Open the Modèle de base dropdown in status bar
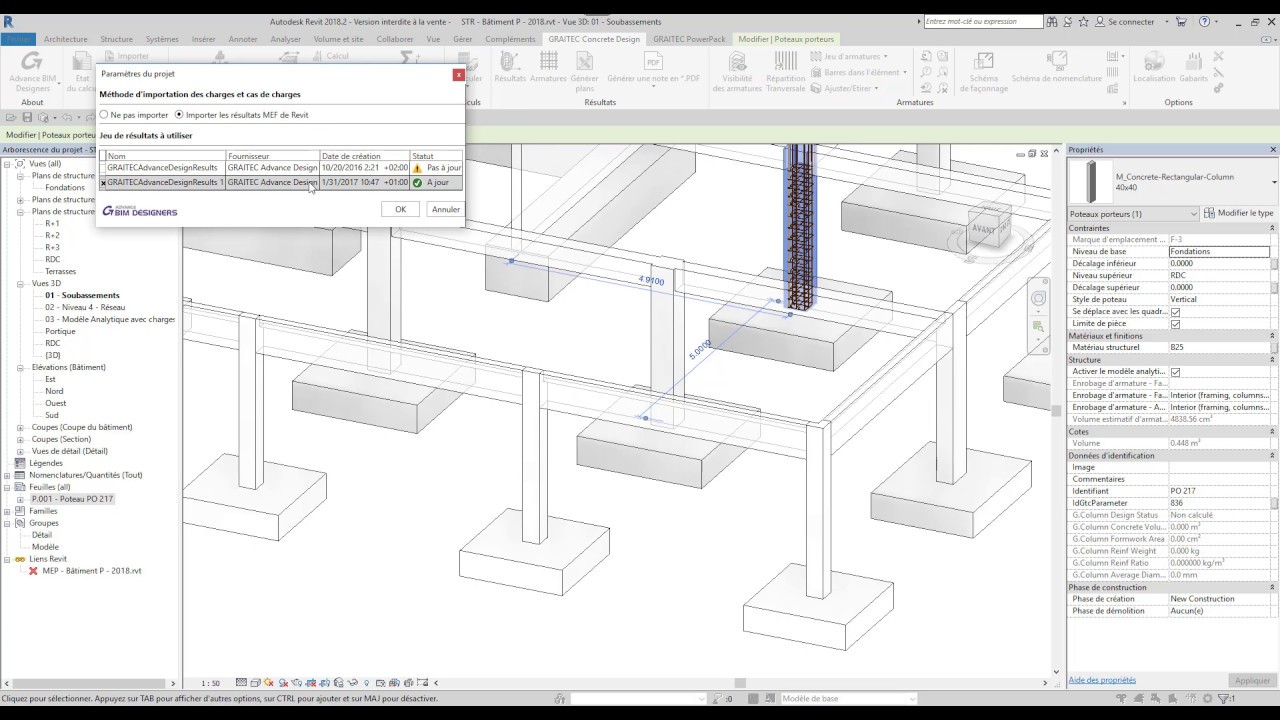The image size is (1280, 720). click(x=848, y=699)
